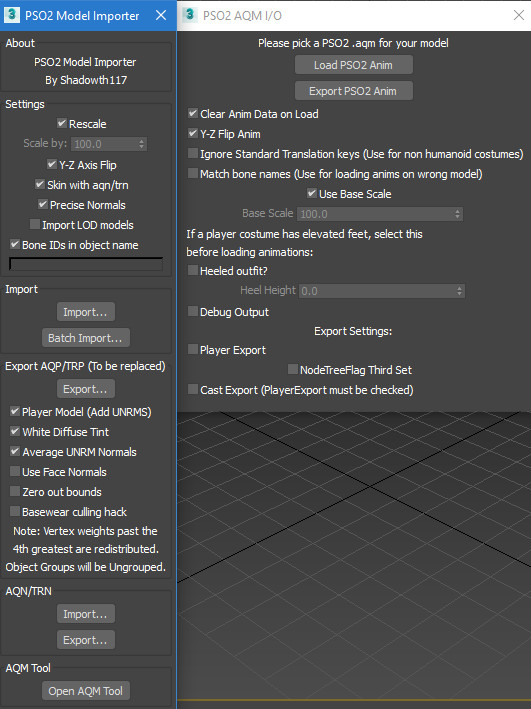Close the PSO2 AQM I/O window
The image size is (531, 709).
coord(519,15)
